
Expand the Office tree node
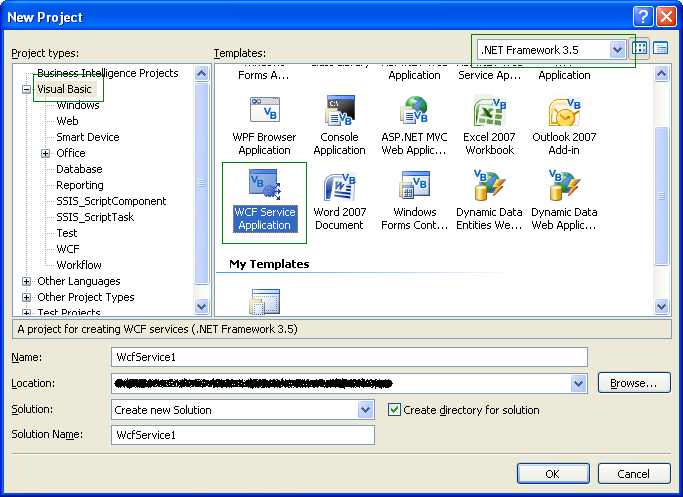(x=45, y=153)
